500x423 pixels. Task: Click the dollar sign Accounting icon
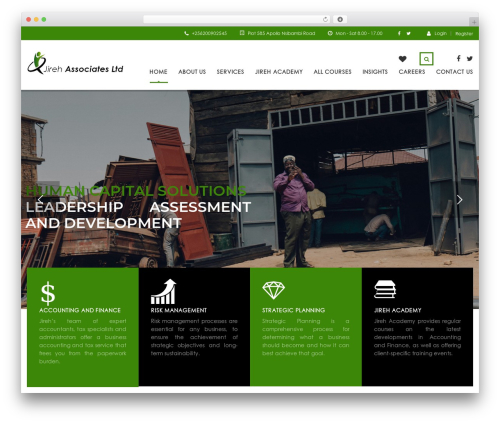[48, 293]
